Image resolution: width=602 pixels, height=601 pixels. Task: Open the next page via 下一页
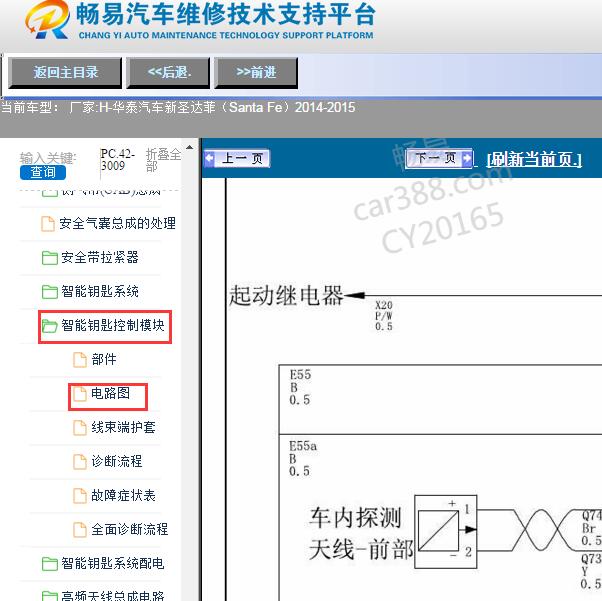[x=439, y=158]
